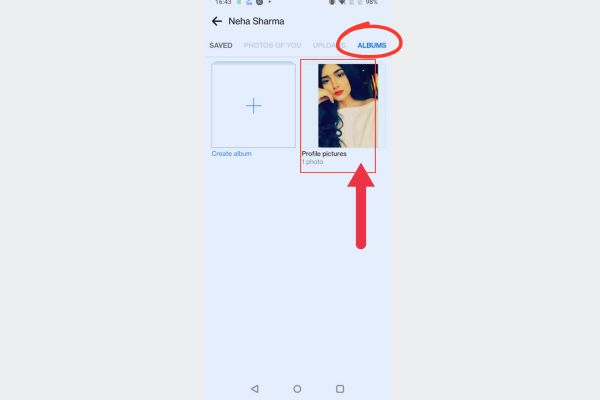The image size is (600, 400).
Task: Tap the plus icon to create album
Action: point(253,106)
